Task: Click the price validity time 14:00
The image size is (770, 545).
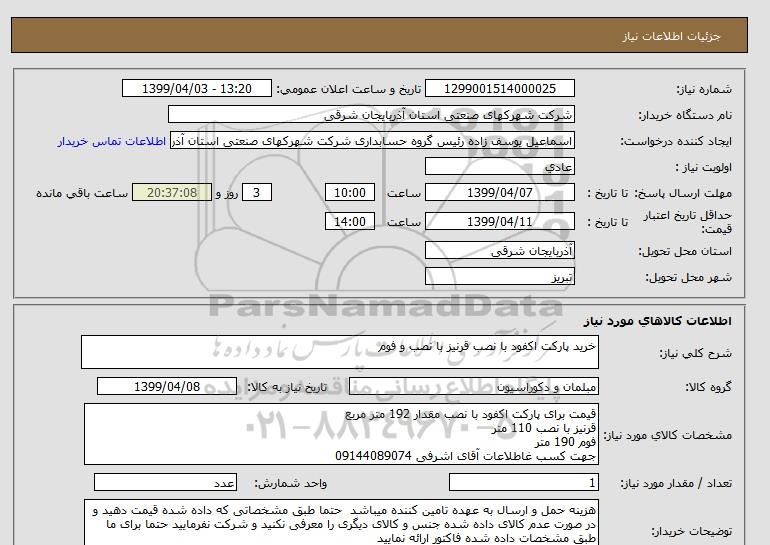Action: [x=352, y=221]
